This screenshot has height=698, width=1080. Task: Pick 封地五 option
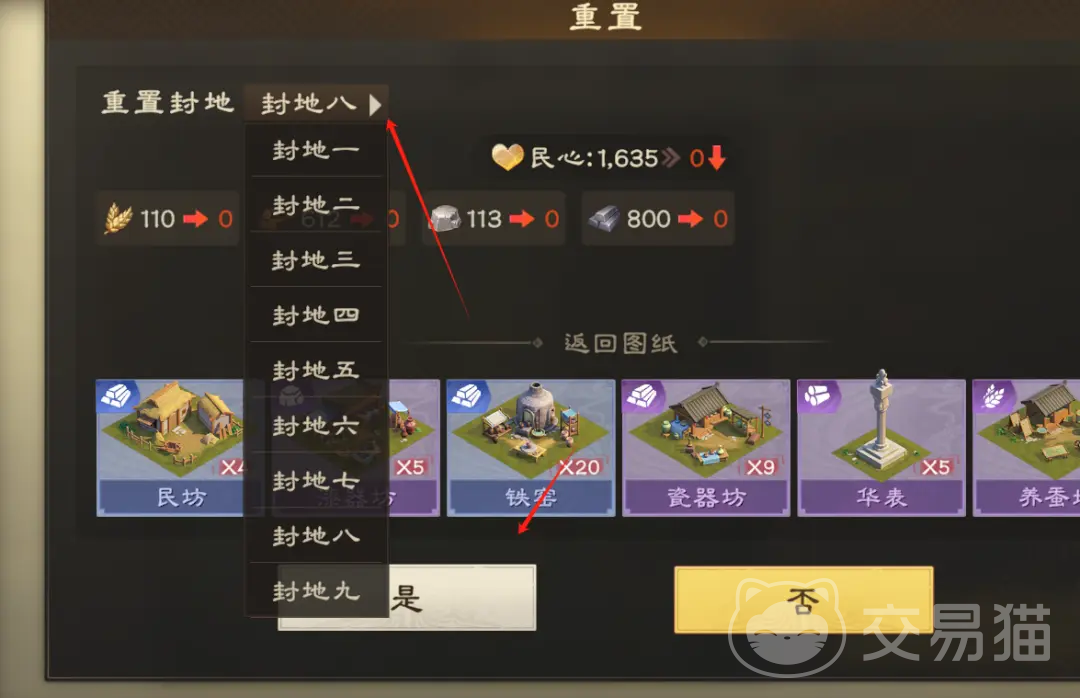click(316, 370)
